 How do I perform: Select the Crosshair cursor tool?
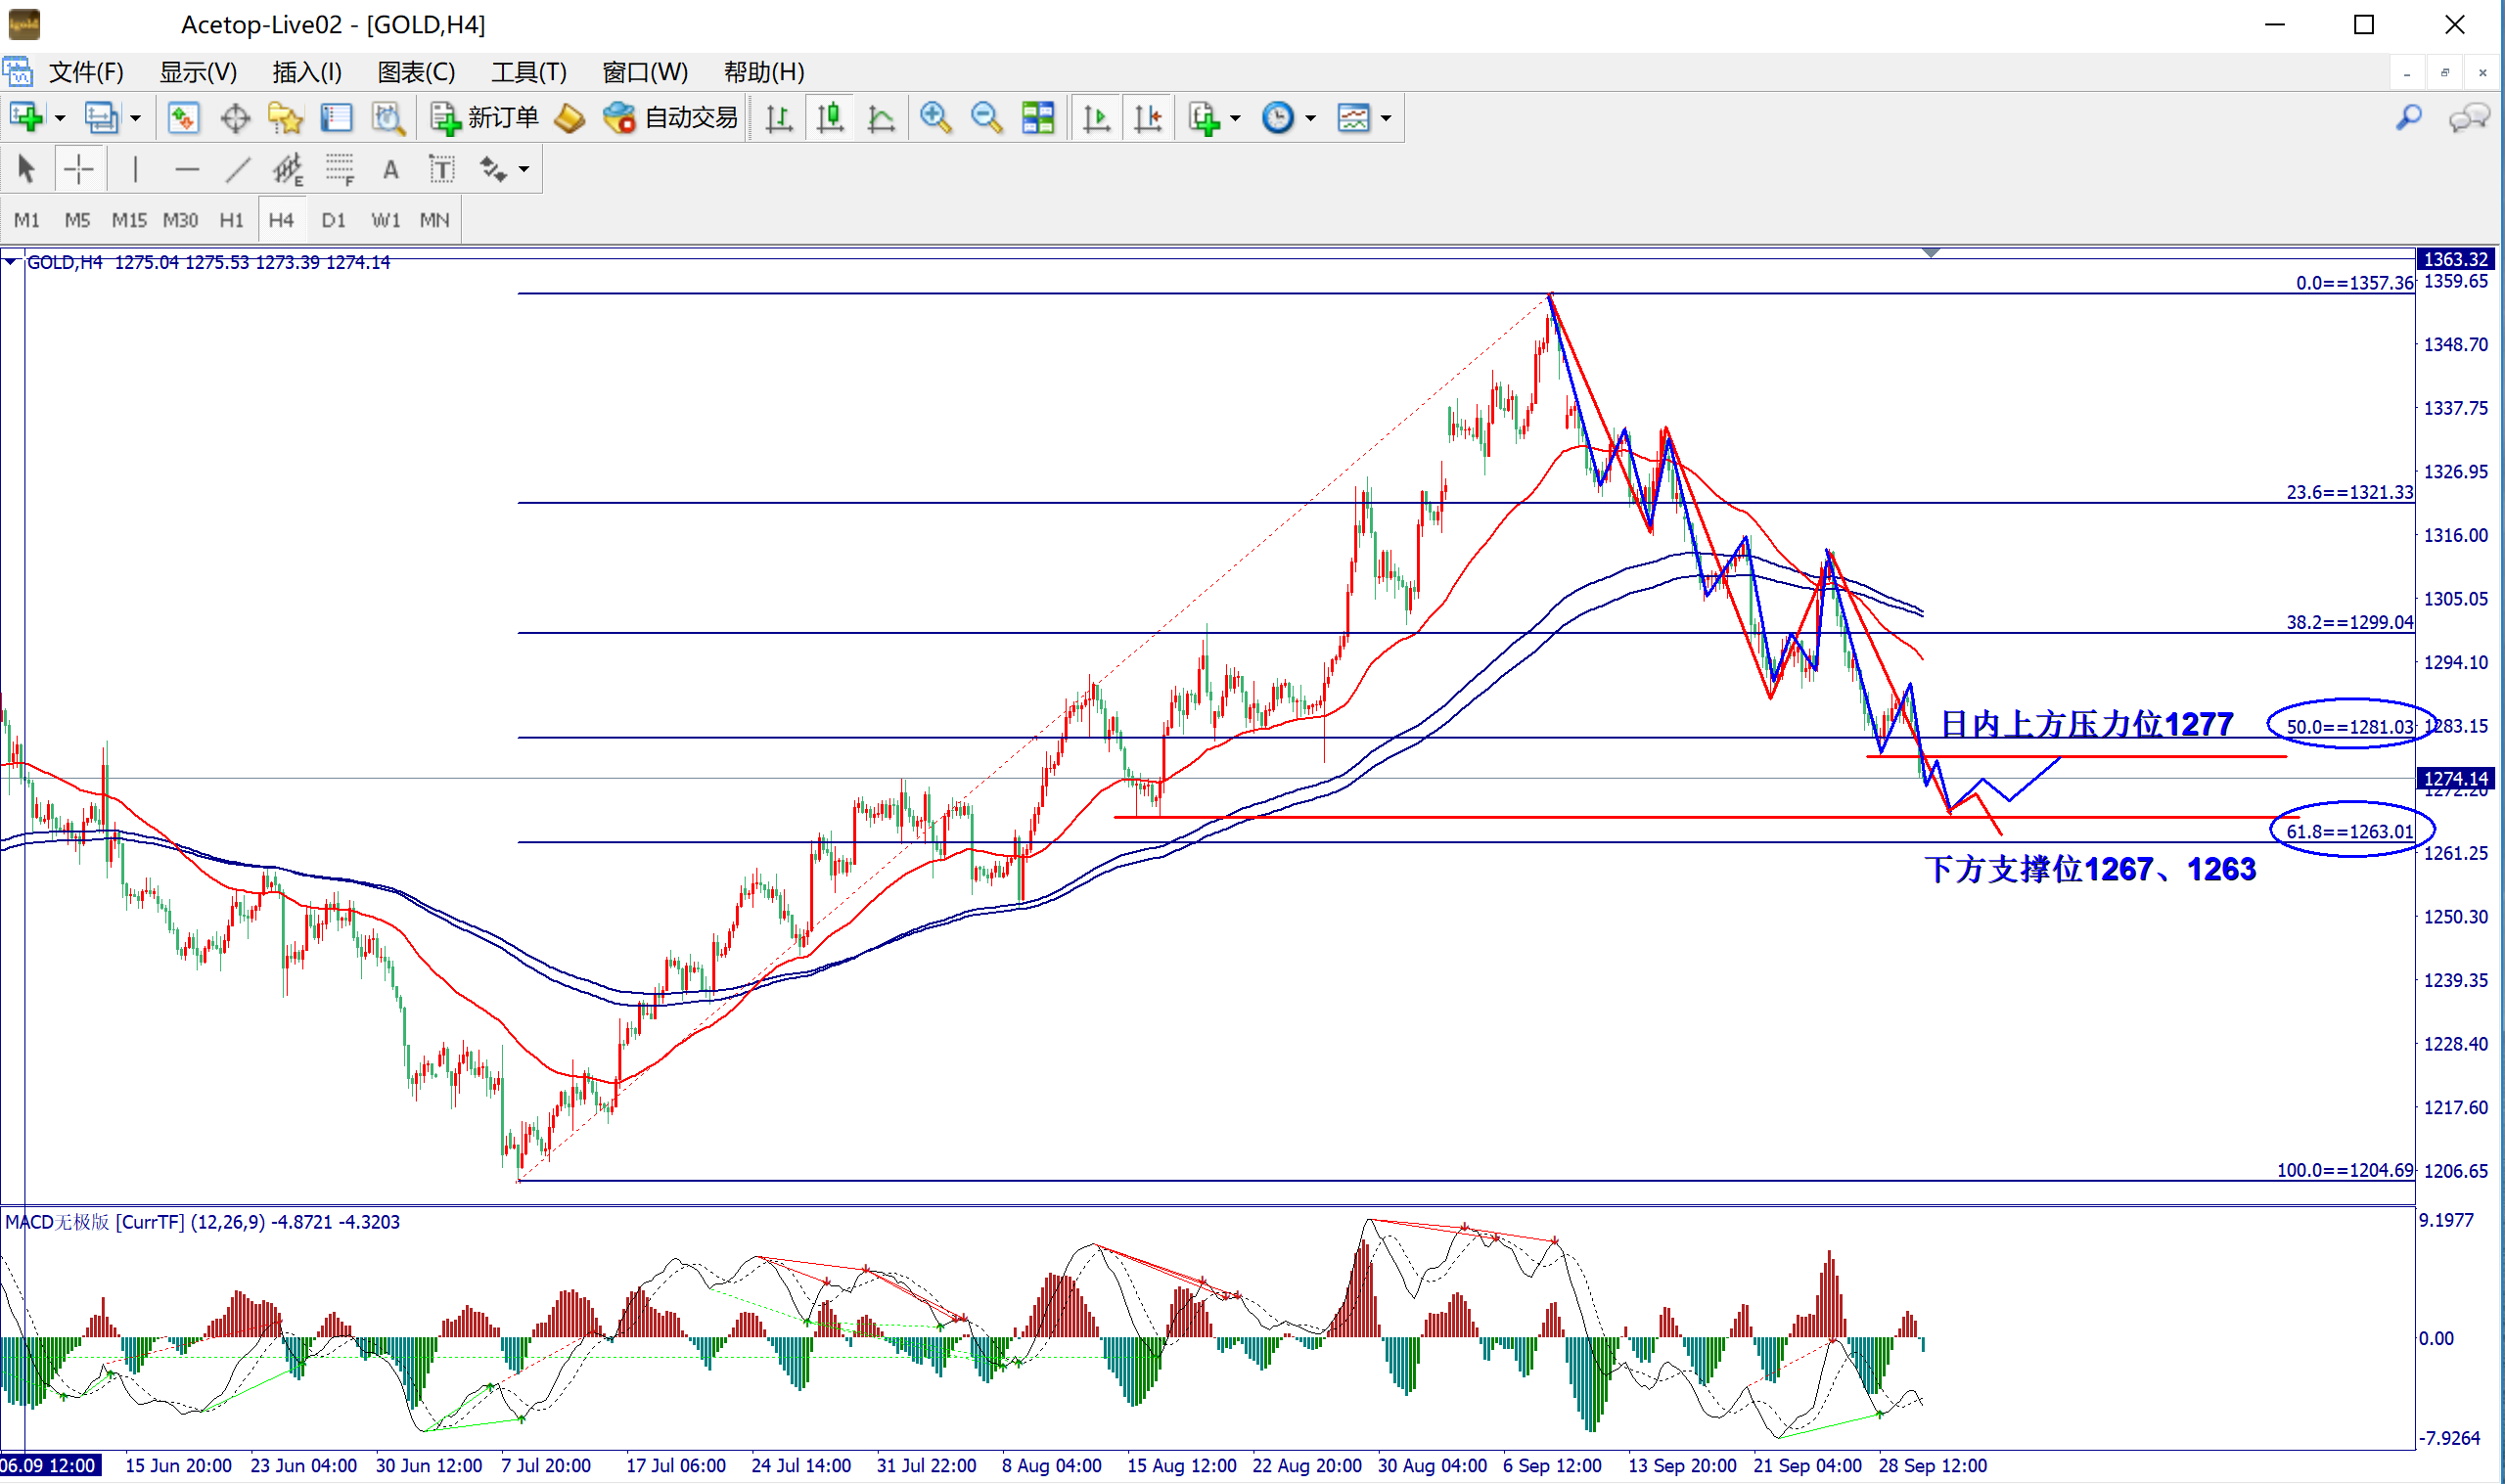[x=78, y=169]
